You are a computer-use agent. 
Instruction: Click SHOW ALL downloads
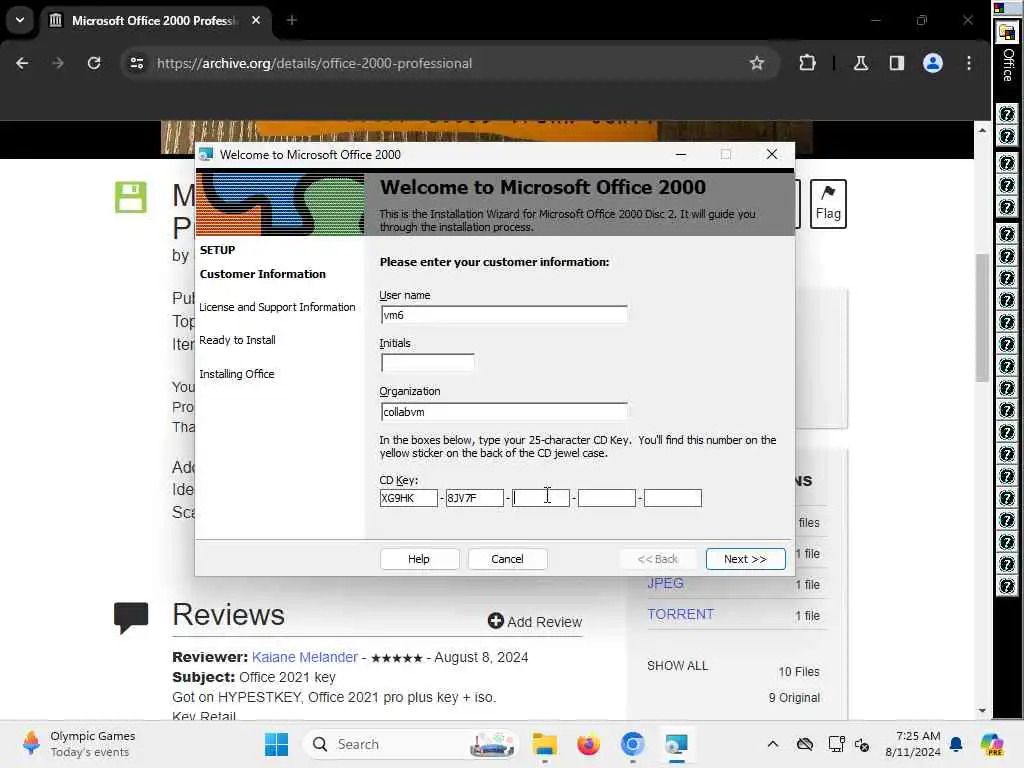677,665
